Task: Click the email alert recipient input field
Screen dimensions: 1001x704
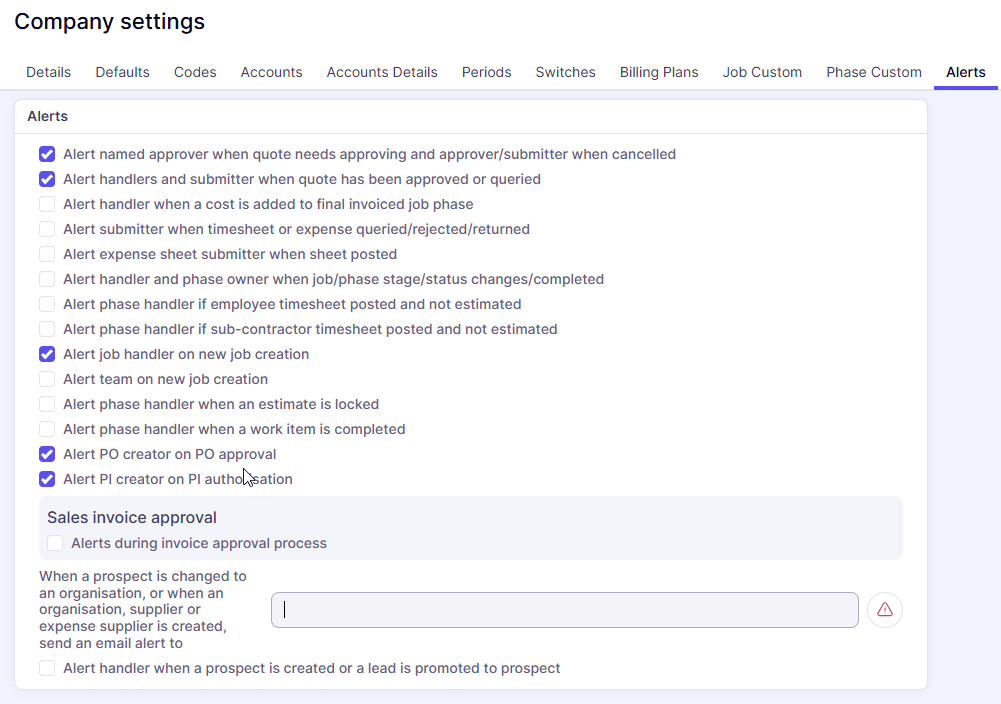Action: click(564, 610)
